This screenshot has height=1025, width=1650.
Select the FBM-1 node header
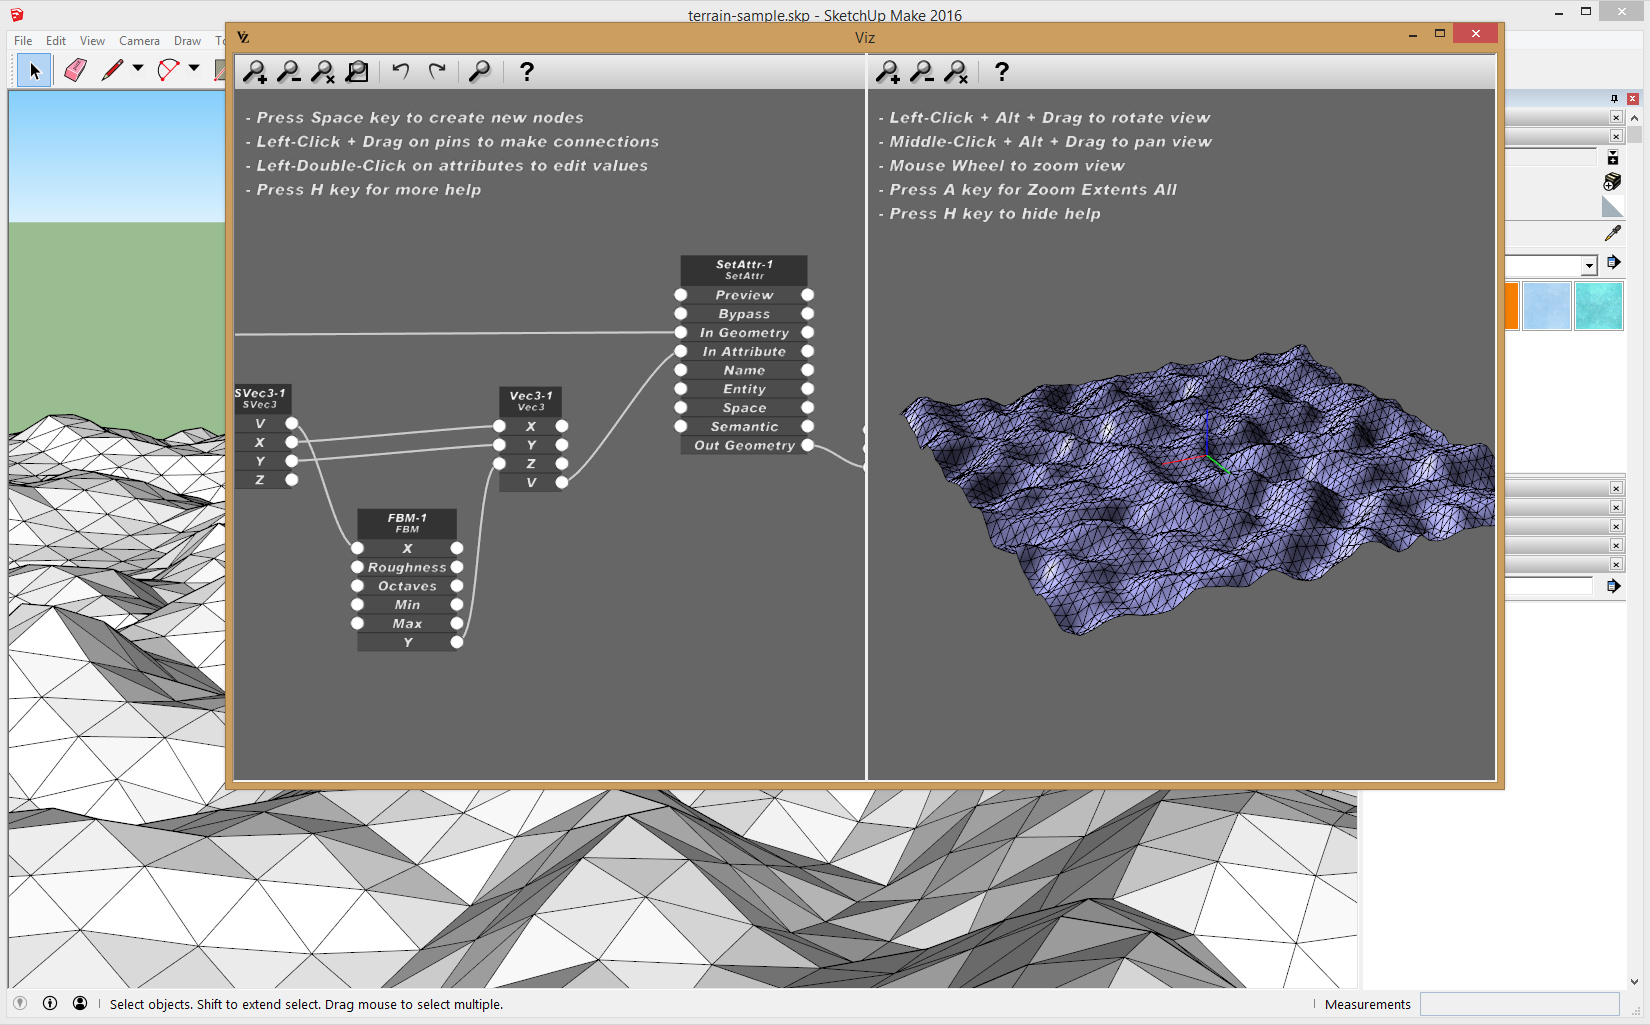coord(407,523)
